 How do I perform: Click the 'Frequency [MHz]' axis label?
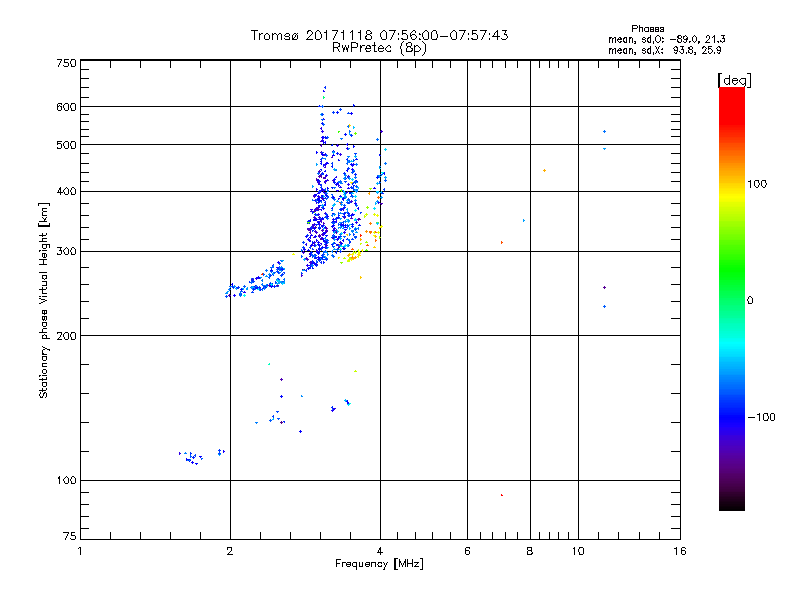pos(379,564)
